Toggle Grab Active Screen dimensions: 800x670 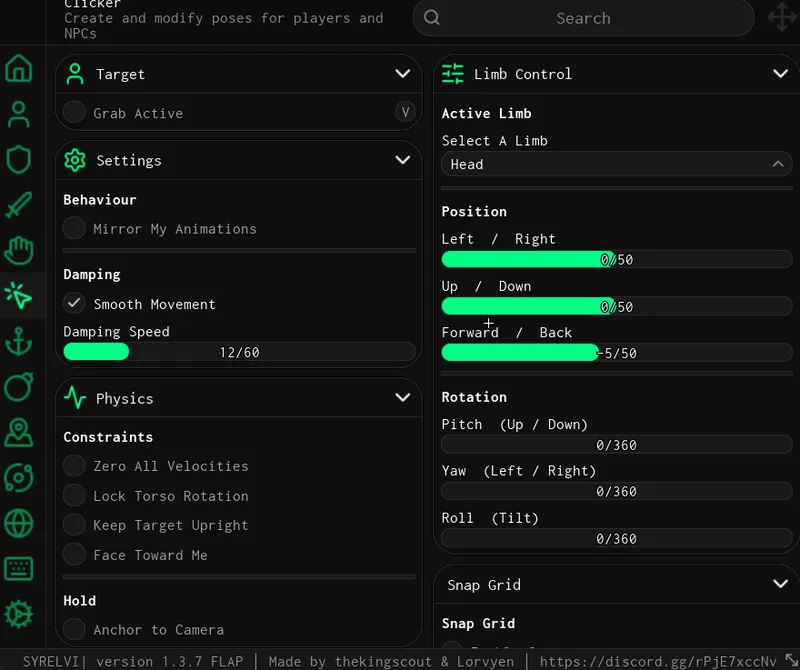coord(74,112)
